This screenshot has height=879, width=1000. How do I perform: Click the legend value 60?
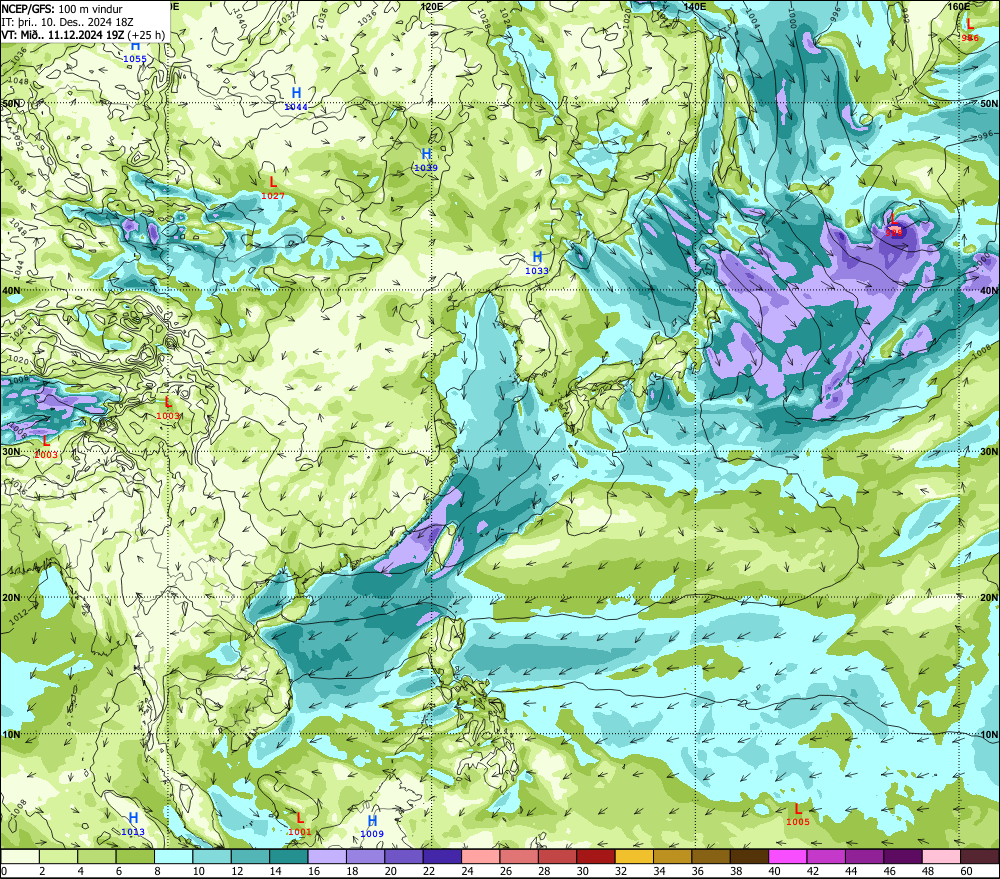pos(966,871)
